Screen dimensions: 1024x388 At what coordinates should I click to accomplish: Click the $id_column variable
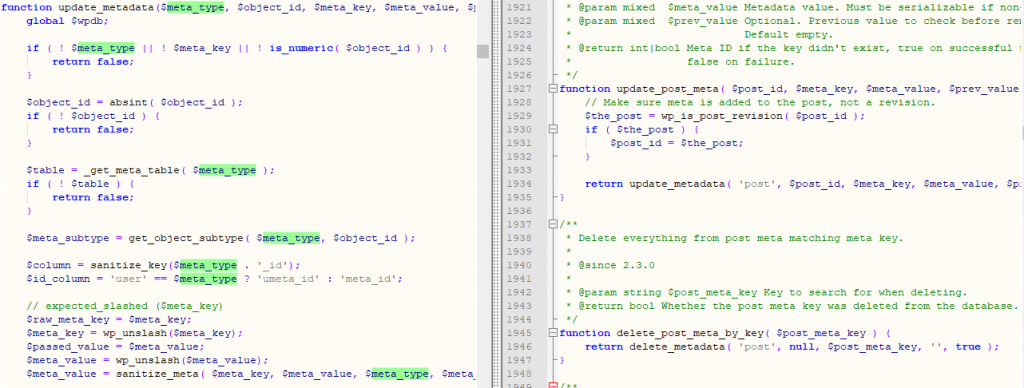61,279
